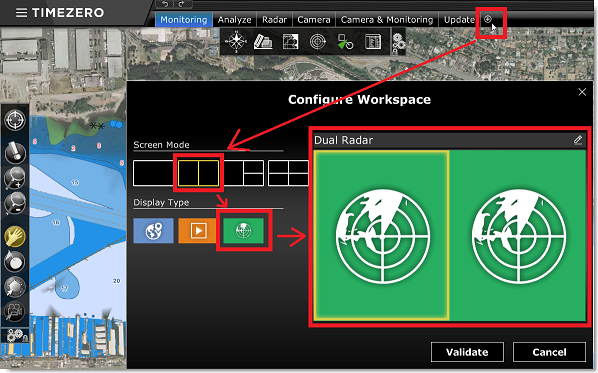Viewport: 598px width, 373px height.
Task: Click the zoom out magnifier tool
Action: [14, 203]
